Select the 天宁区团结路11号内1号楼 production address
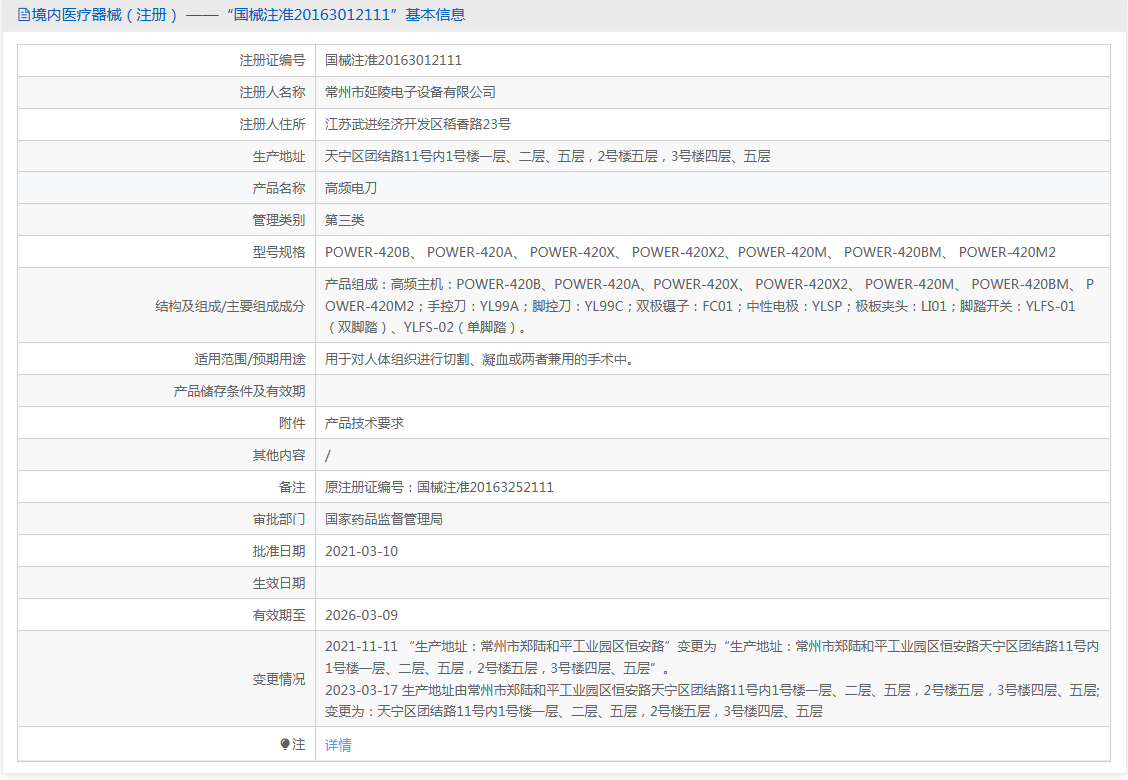This screenshot has width=1128, height=780. pos(547,156)
